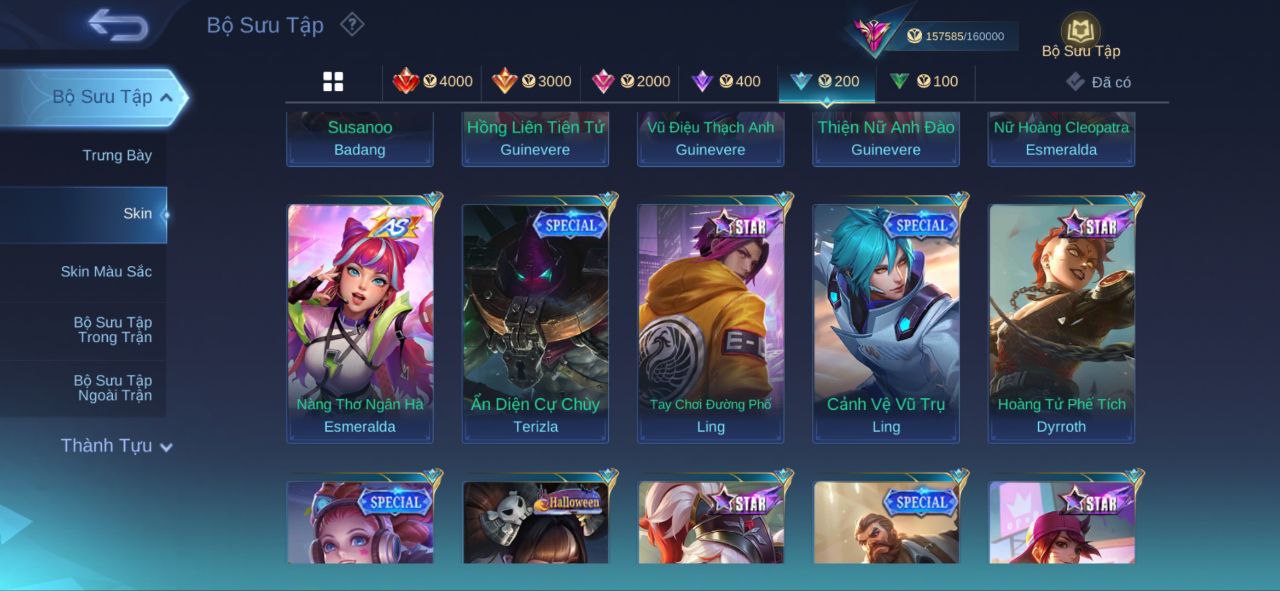Switch to the 200 tier tab

pyautogui.click(x=826, y=82)
